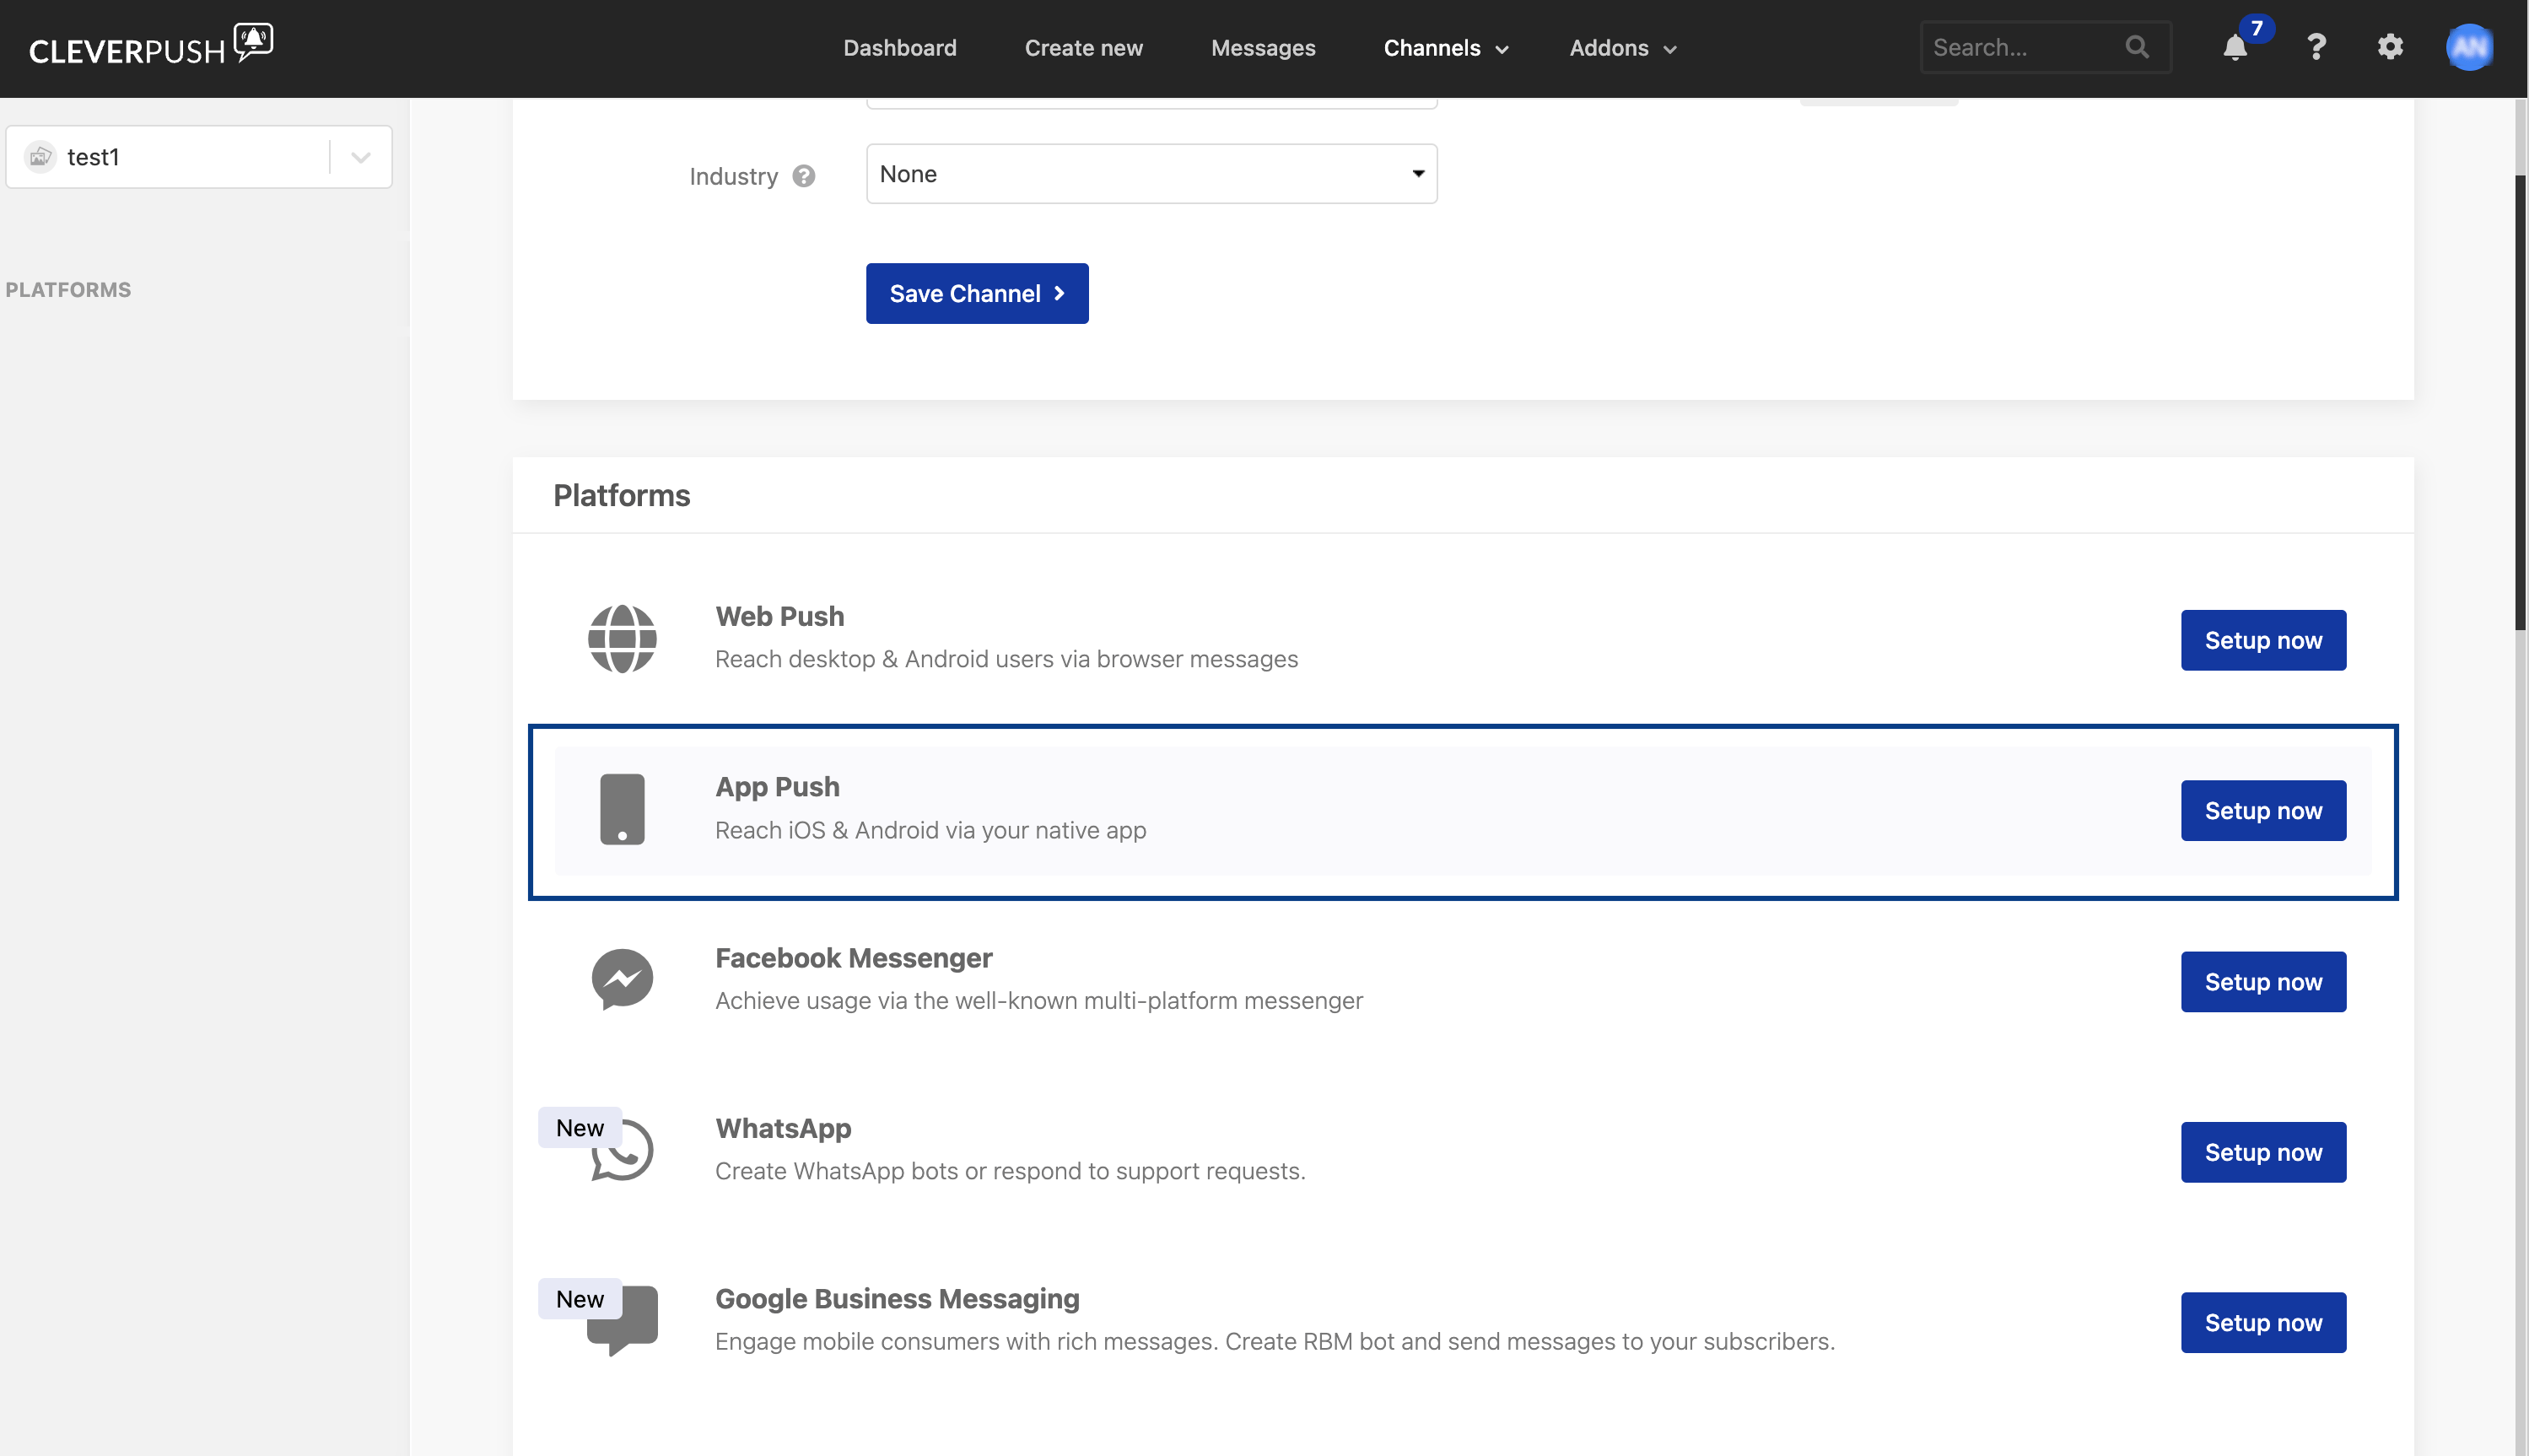Click the Google Business Messaging title
2529x1456 pixels.
[x=897, y=1298]
